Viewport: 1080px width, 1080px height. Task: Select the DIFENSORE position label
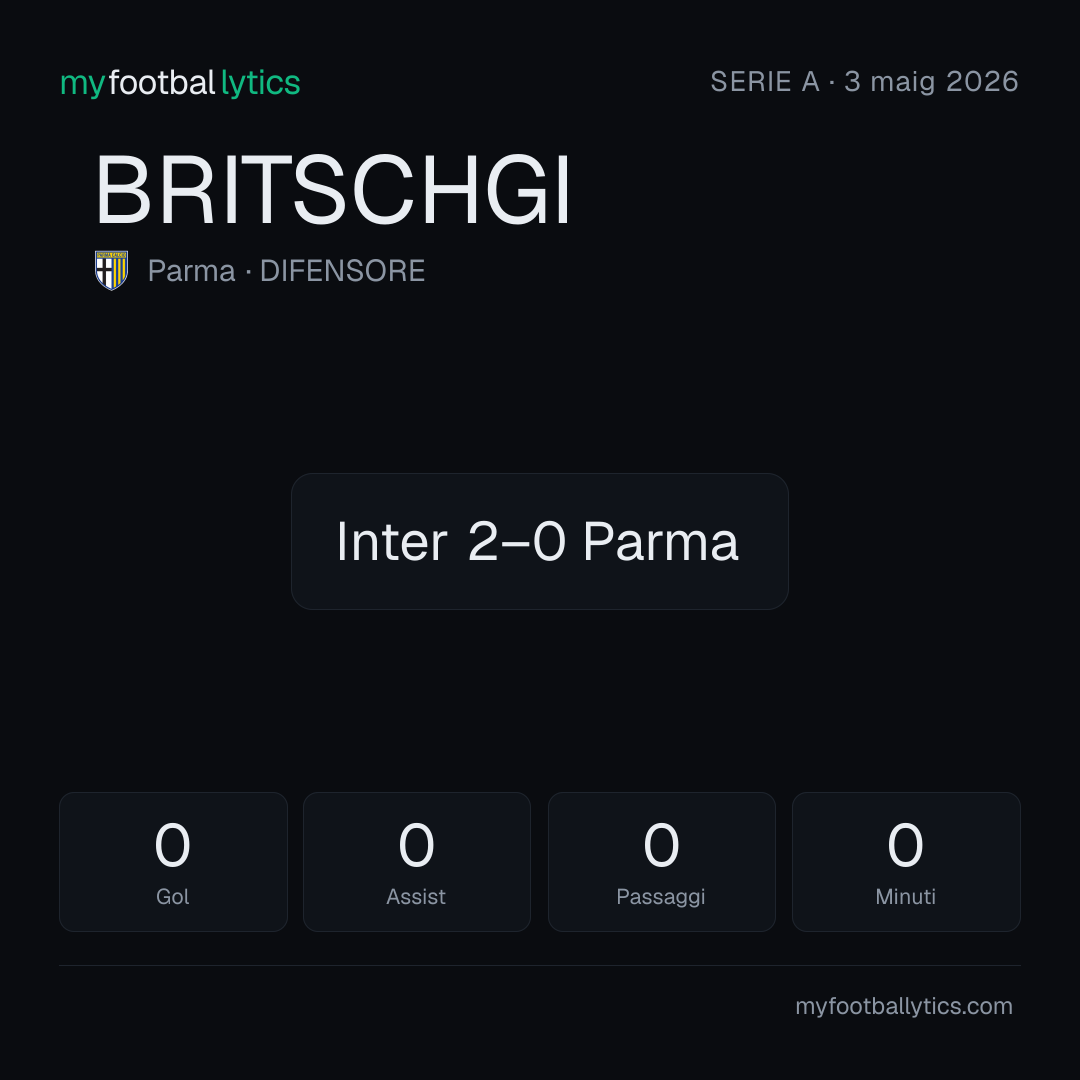[x=342, y=271]
